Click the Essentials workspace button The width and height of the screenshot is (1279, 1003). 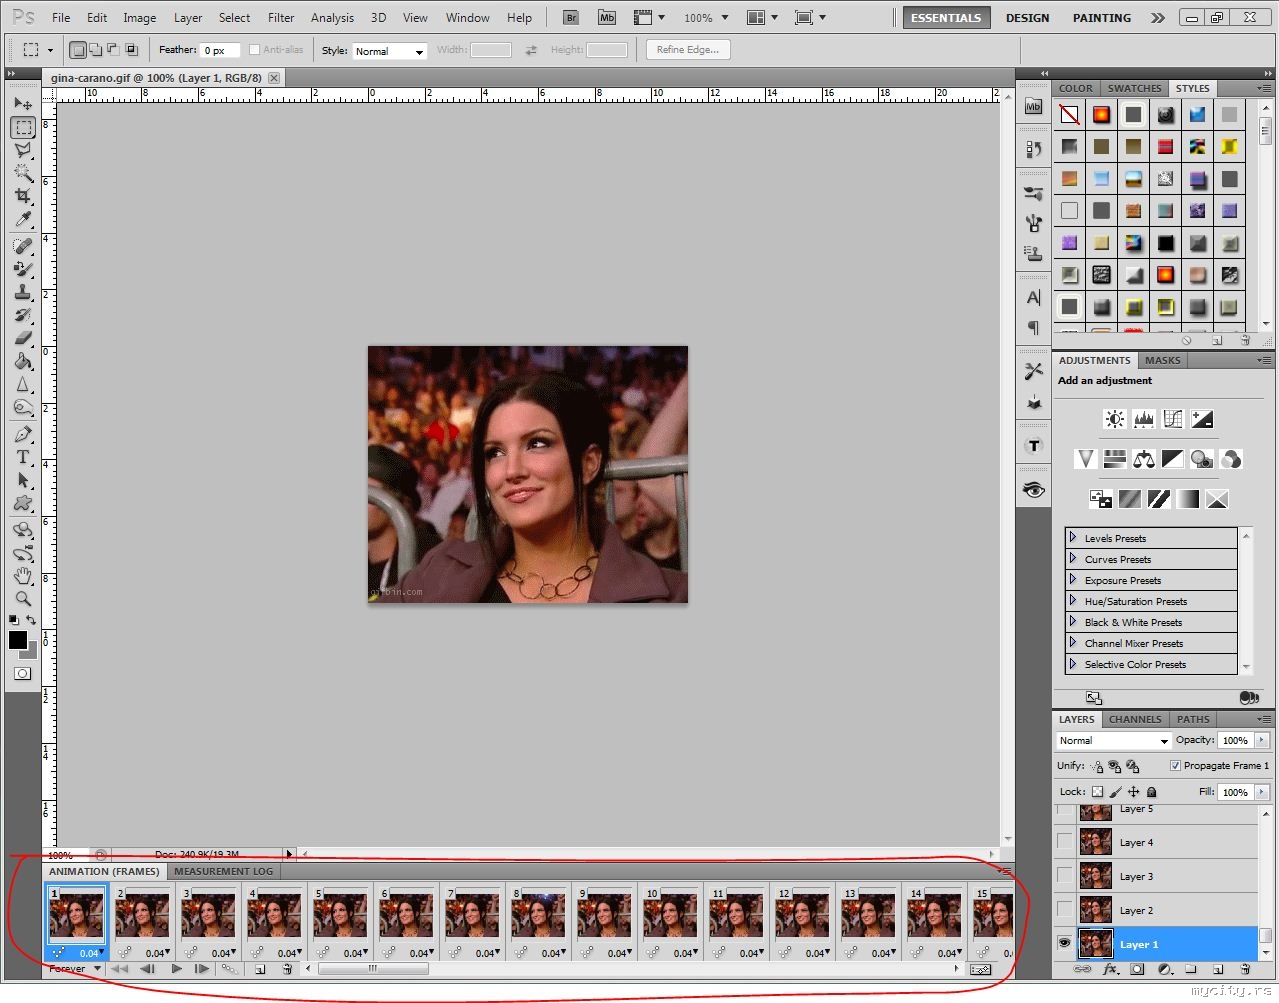945,18
